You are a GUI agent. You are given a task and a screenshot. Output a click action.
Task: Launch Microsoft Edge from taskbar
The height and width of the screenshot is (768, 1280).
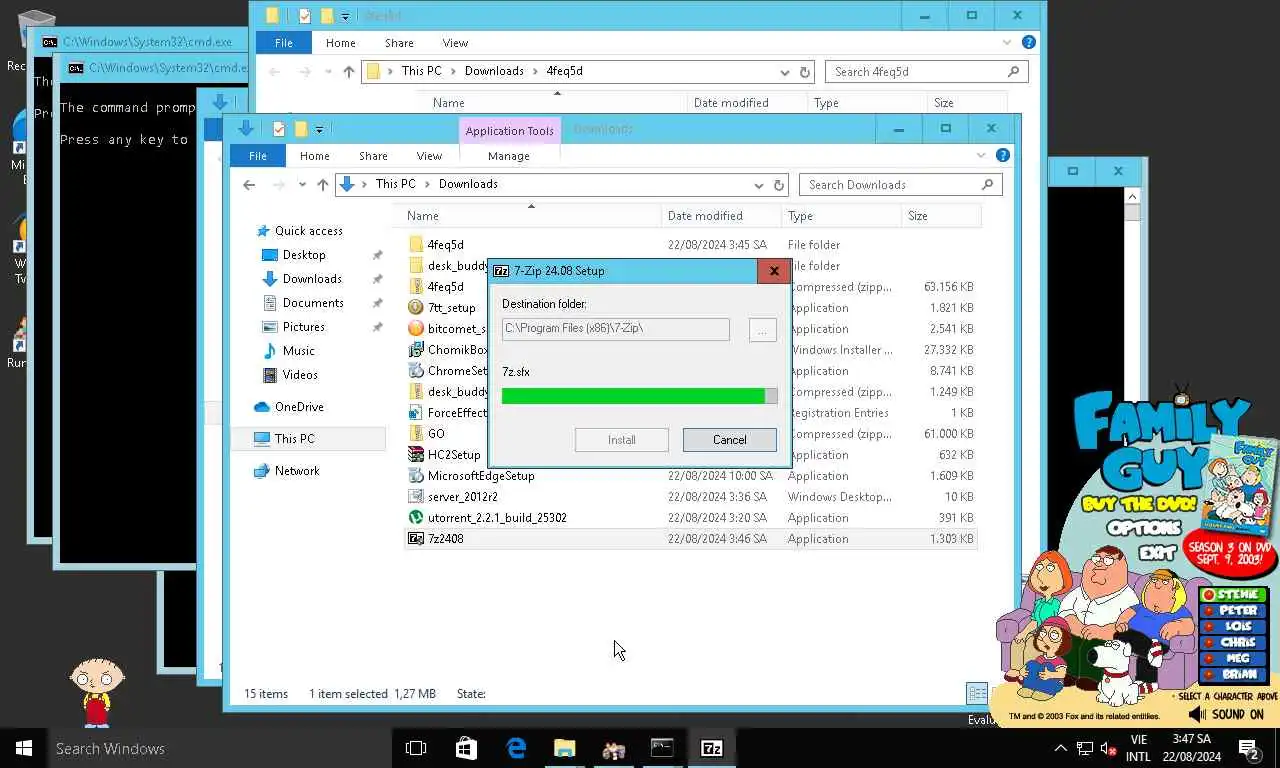pos(516,748)
